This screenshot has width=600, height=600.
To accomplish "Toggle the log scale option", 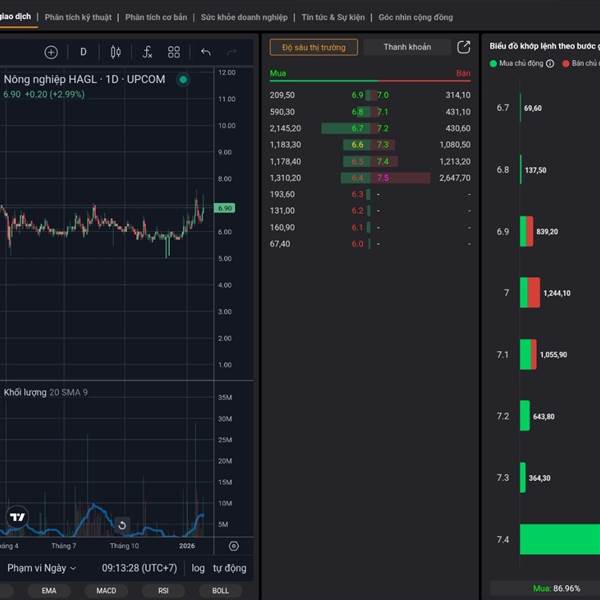I will [198, 568].
